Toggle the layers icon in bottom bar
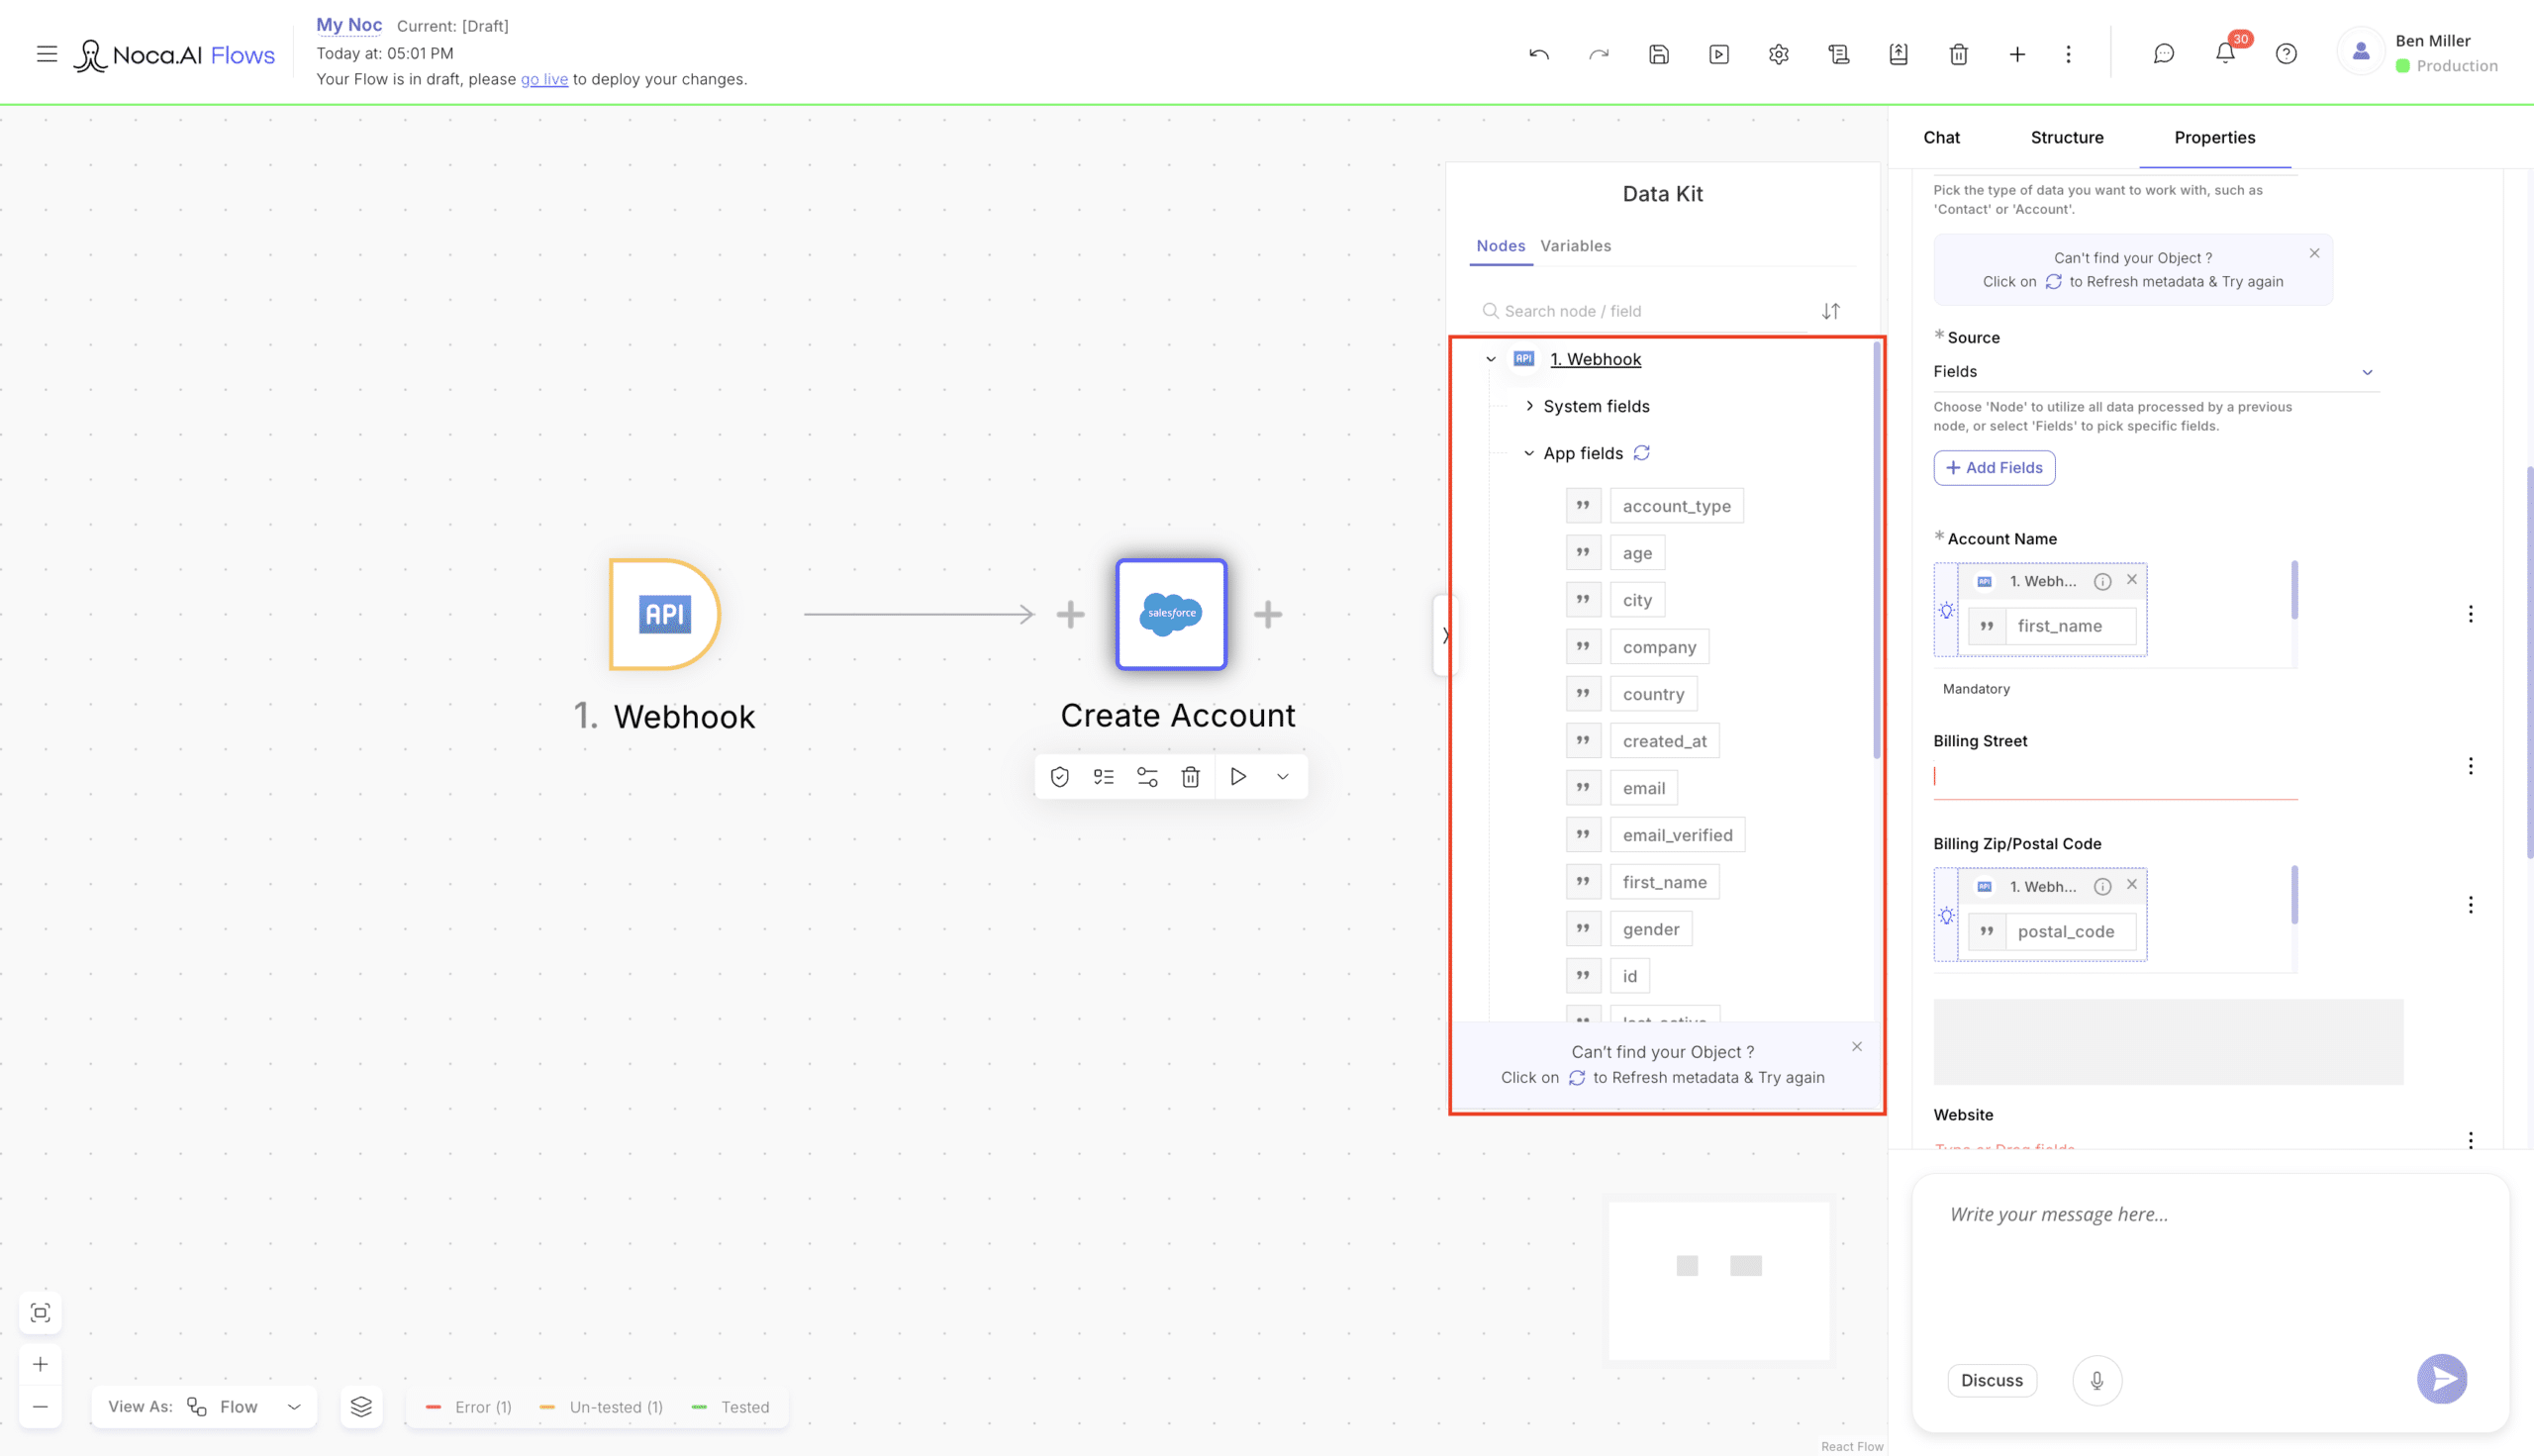Viewport: 2534px width, 1456px height. (361, 1407)
